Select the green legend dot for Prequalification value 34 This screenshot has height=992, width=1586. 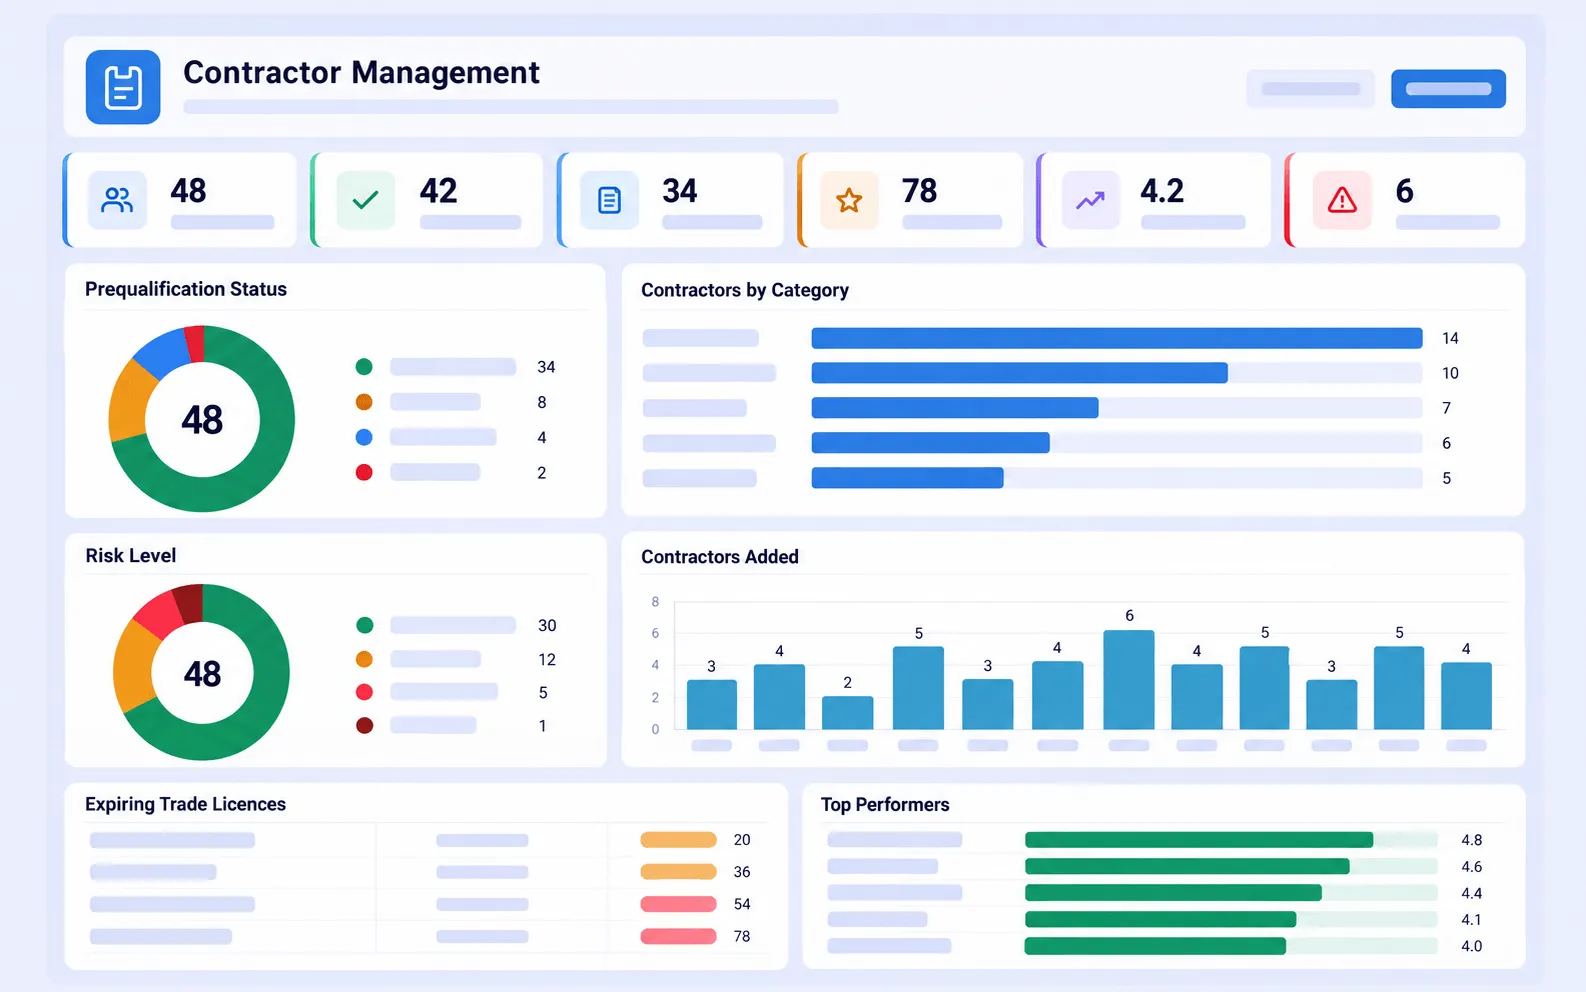[364, 367]
